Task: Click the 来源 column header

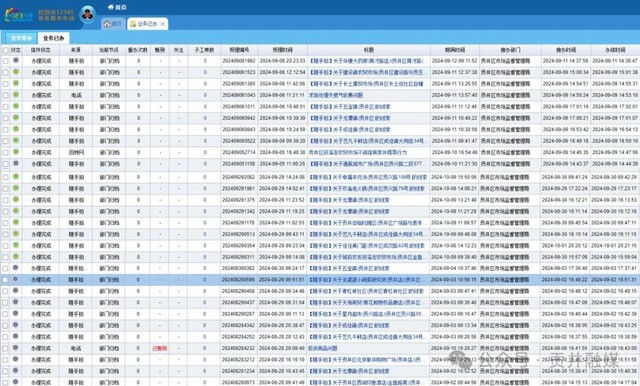Action: tap(76, 50)
